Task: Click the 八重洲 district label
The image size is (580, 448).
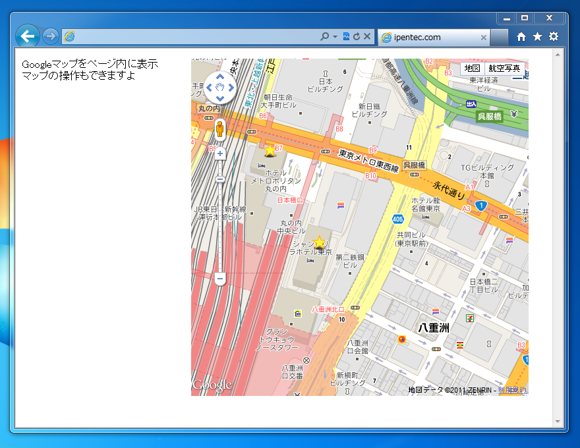Action: pyautogui.click(x=434, y=328)
